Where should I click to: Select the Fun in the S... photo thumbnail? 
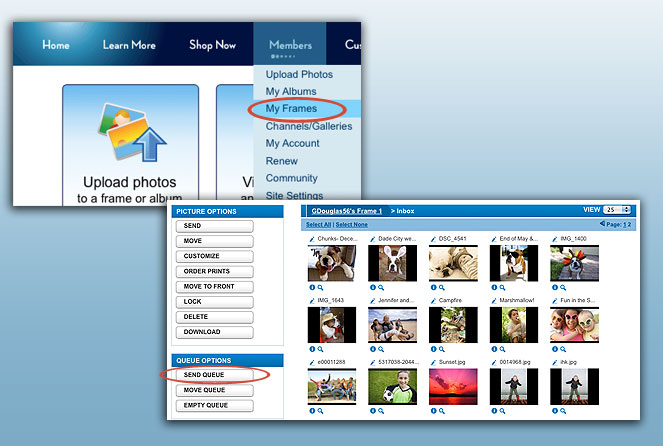(x=575, y=325)
